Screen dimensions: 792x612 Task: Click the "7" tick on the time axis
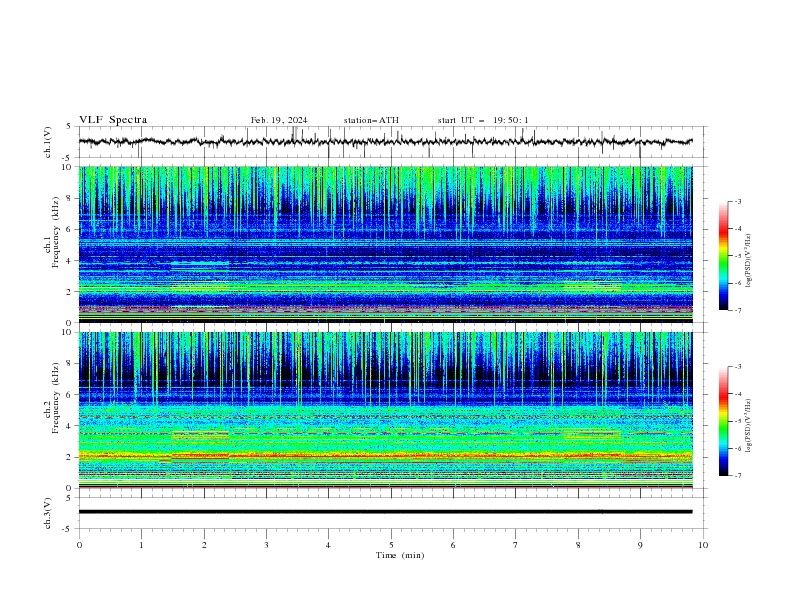coord(516,545)
